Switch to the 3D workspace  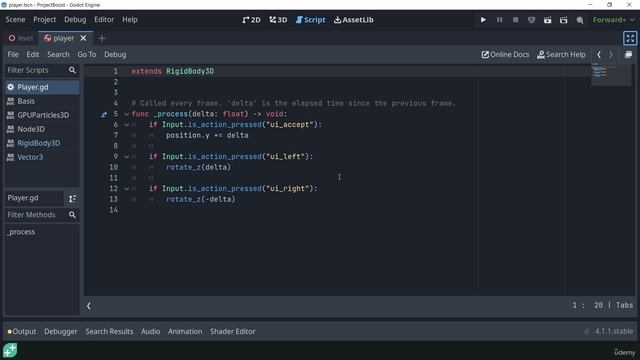[x=278, y=20]
